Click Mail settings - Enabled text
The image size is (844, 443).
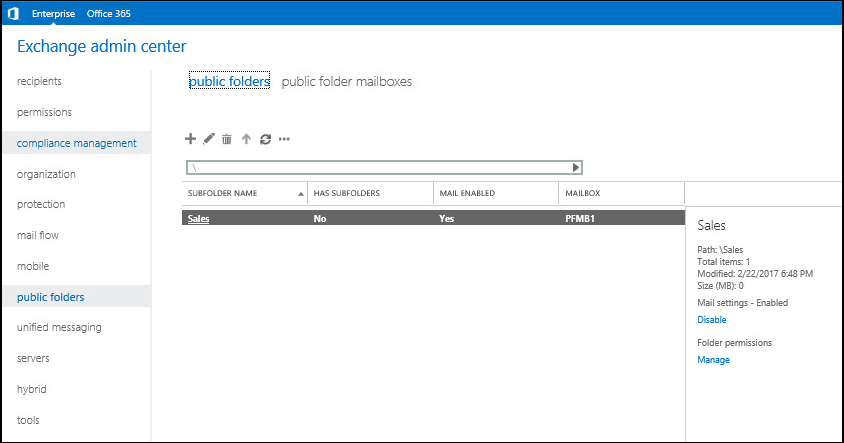(x=742, y=303)
